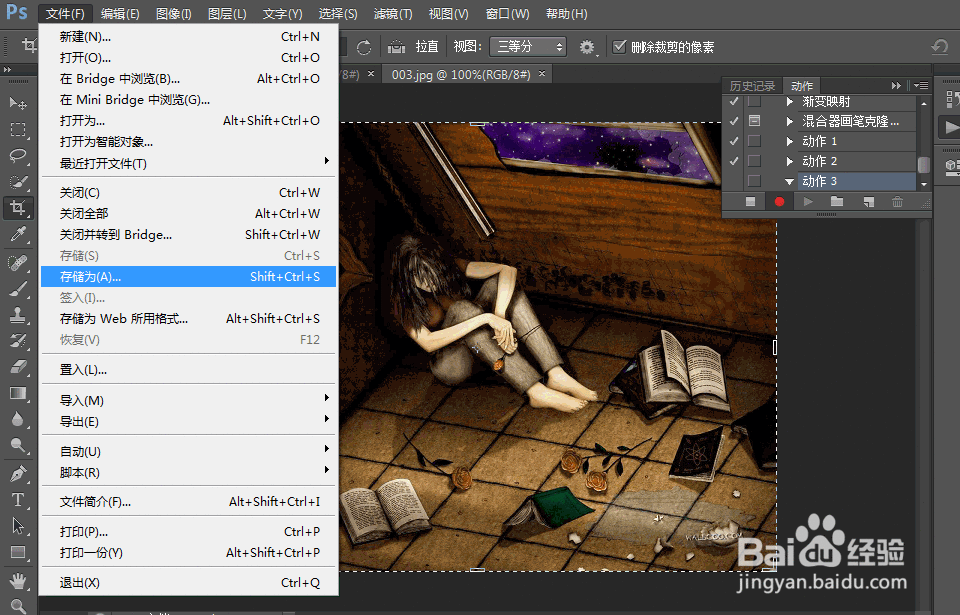Toggle checkmark for 渐变映射 action

tap(733, 101)
